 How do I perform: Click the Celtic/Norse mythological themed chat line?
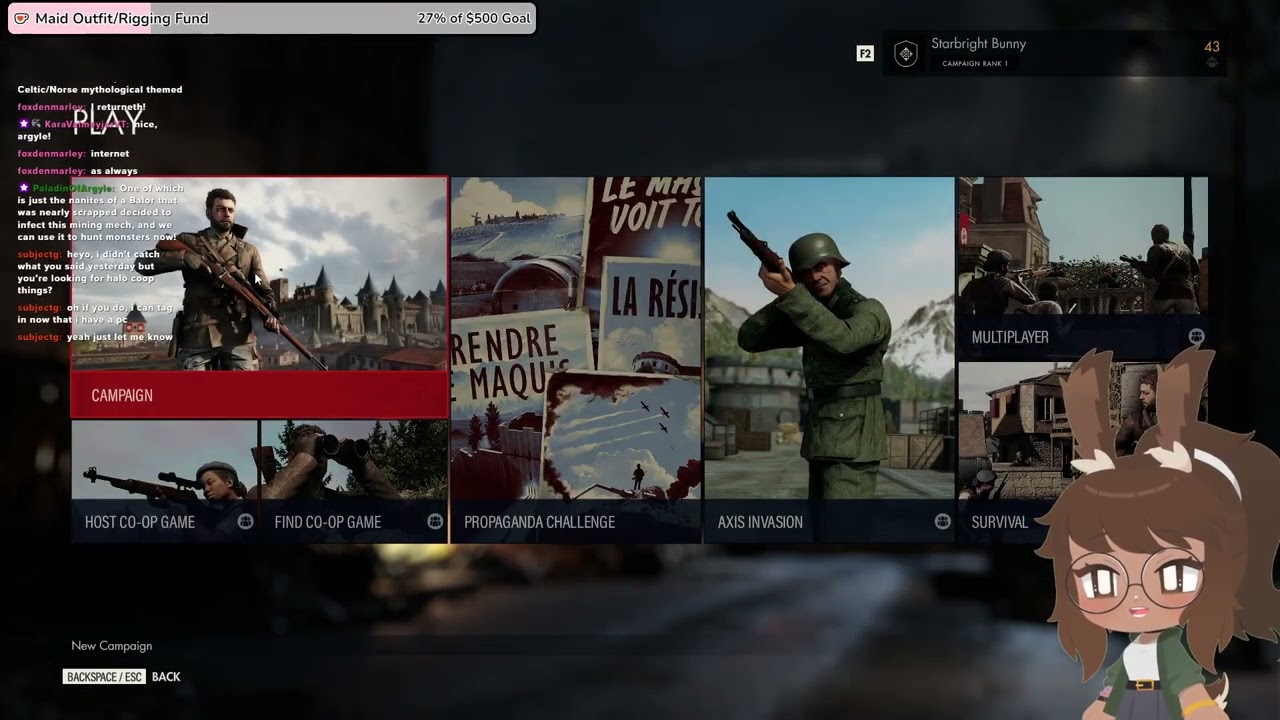(100, 89)
